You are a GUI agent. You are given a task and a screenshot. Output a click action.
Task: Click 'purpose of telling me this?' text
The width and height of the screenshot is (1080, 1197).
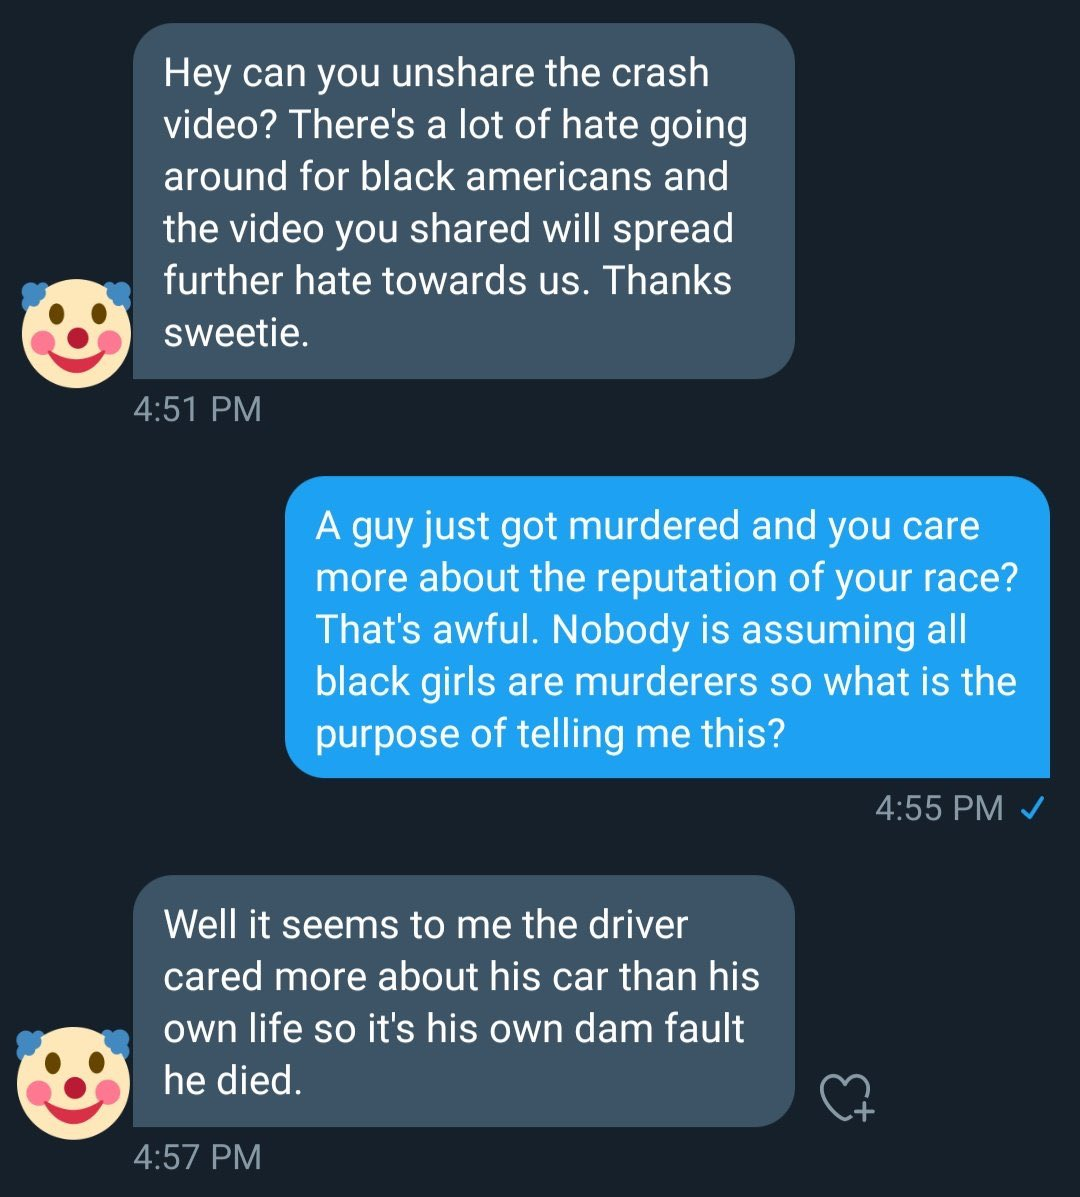tap(550, 734)
